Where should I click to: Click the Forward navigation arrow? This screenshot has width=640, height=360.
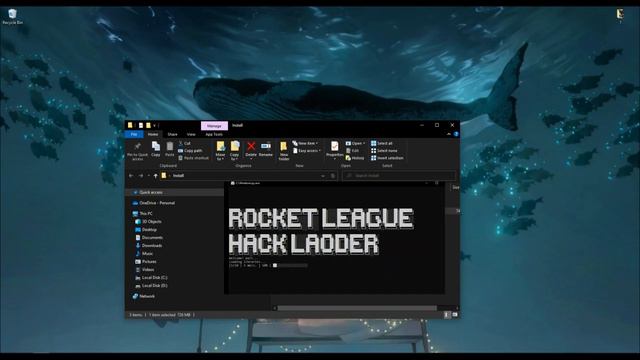[141, 176]
